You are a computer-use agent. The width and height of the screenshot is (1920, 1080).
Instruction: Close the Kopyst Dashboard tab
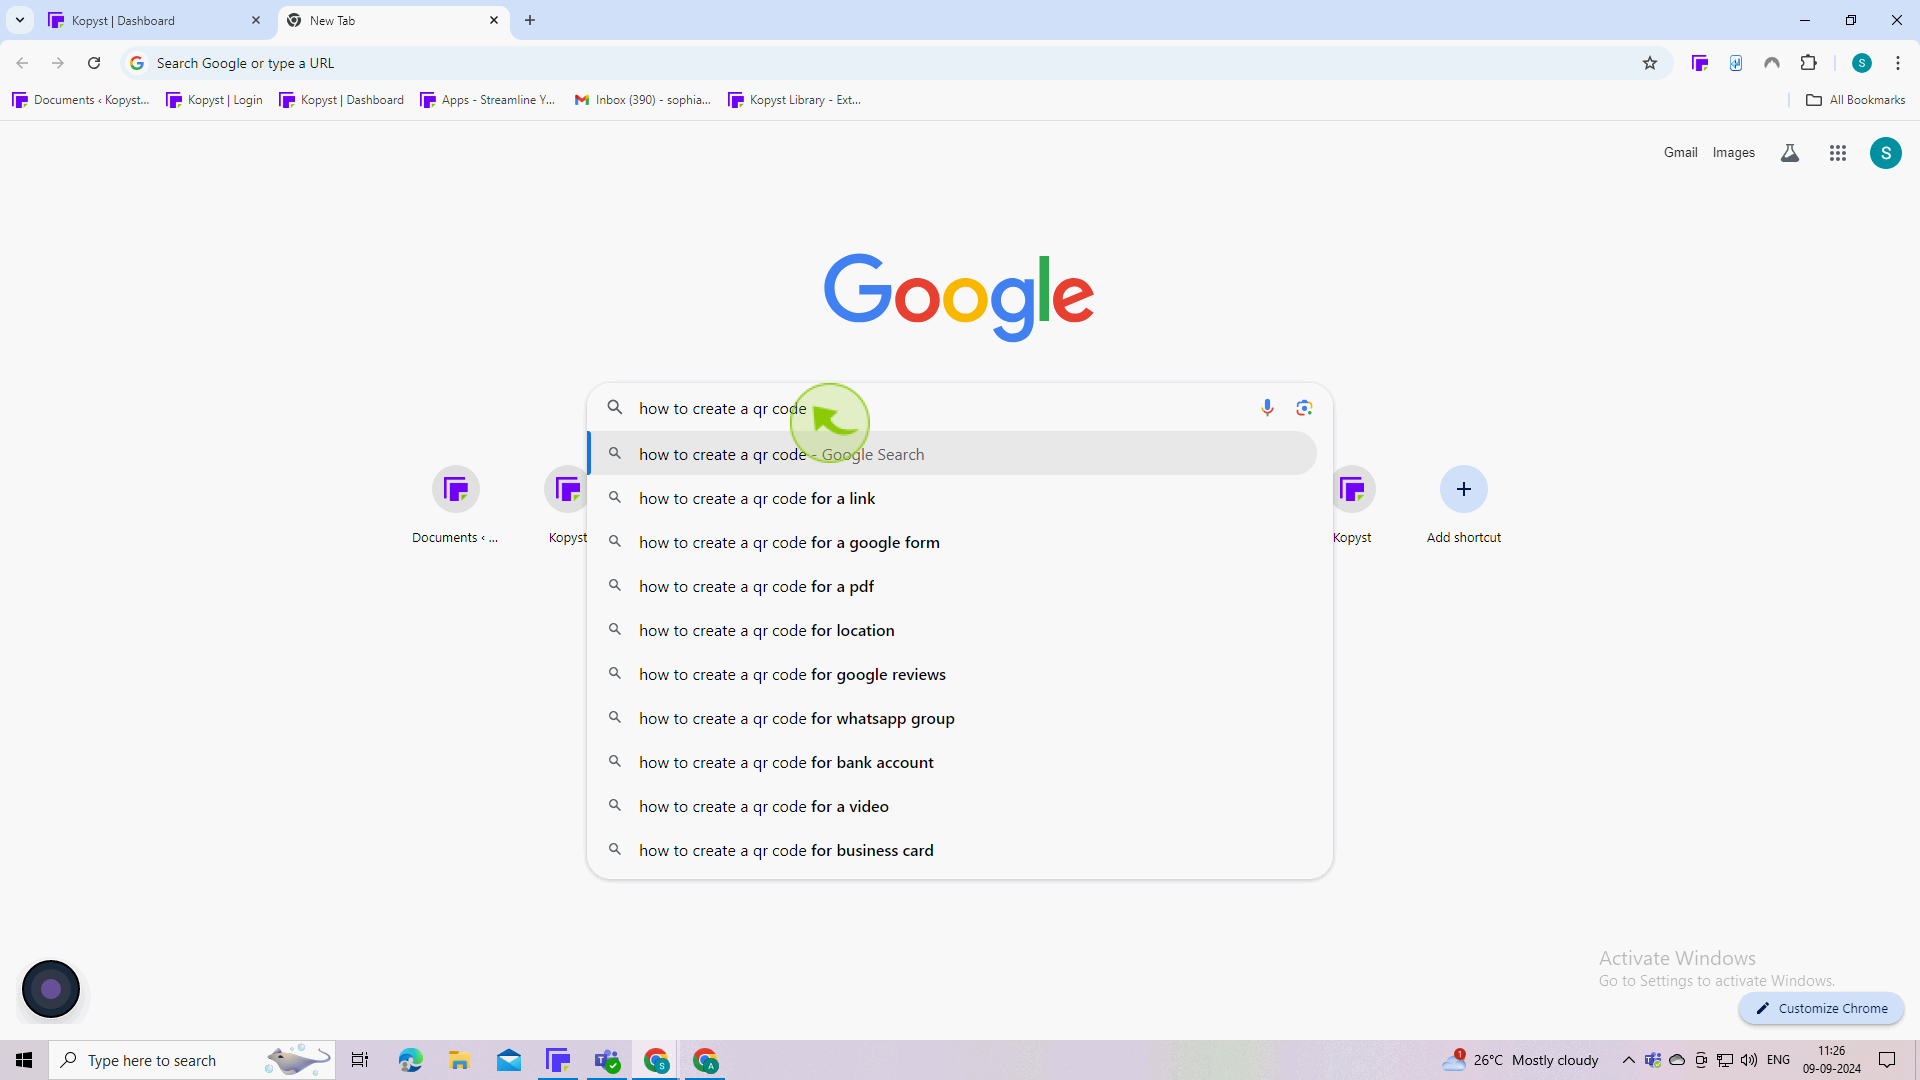tap(256, 20)
